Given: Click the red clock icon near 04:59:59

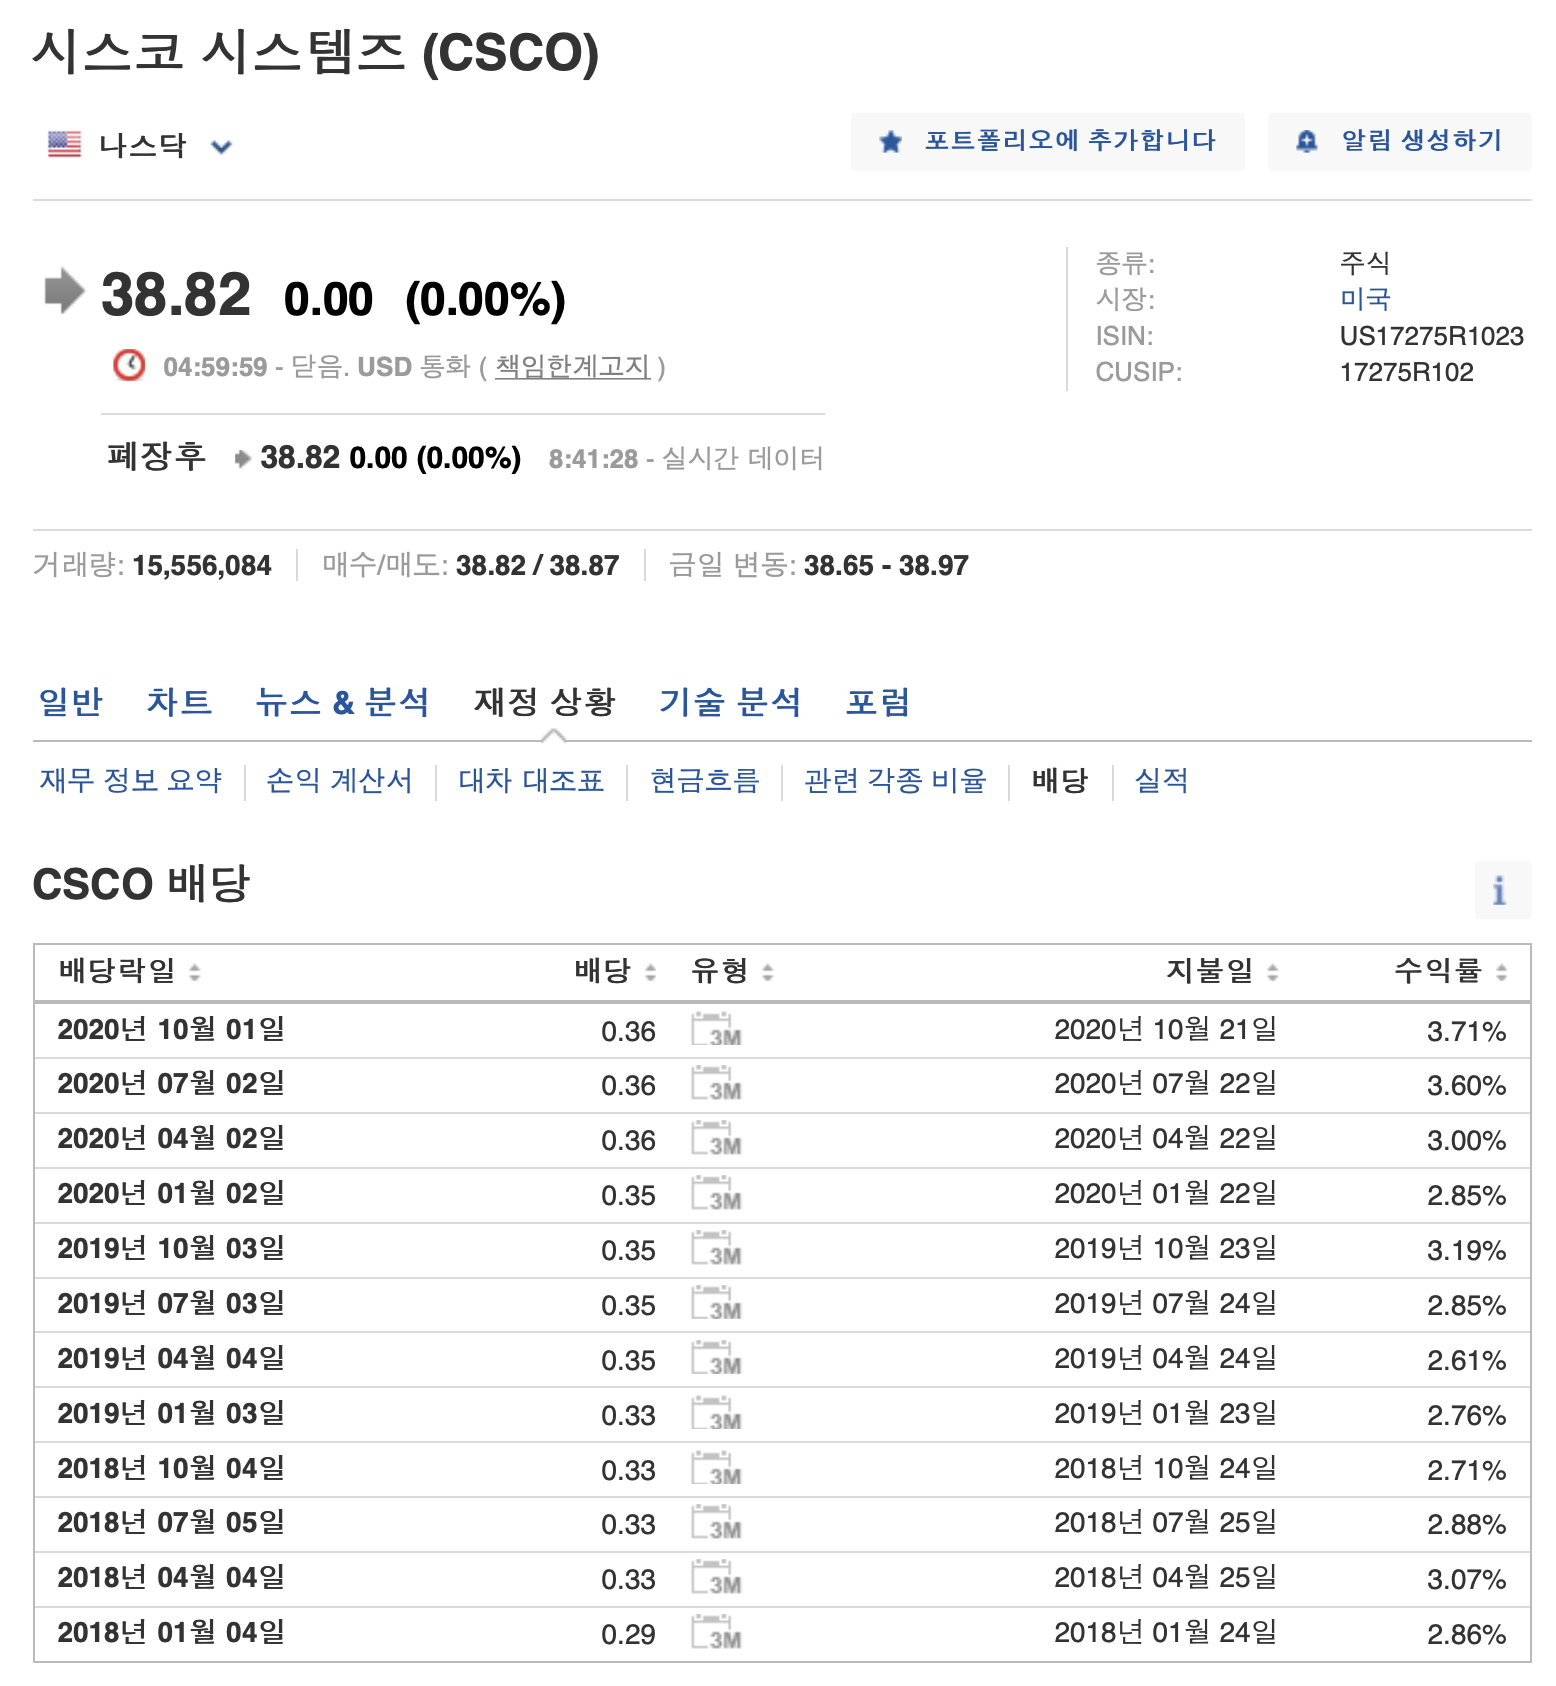Looking at the screenshot, I should click(129, 366).
